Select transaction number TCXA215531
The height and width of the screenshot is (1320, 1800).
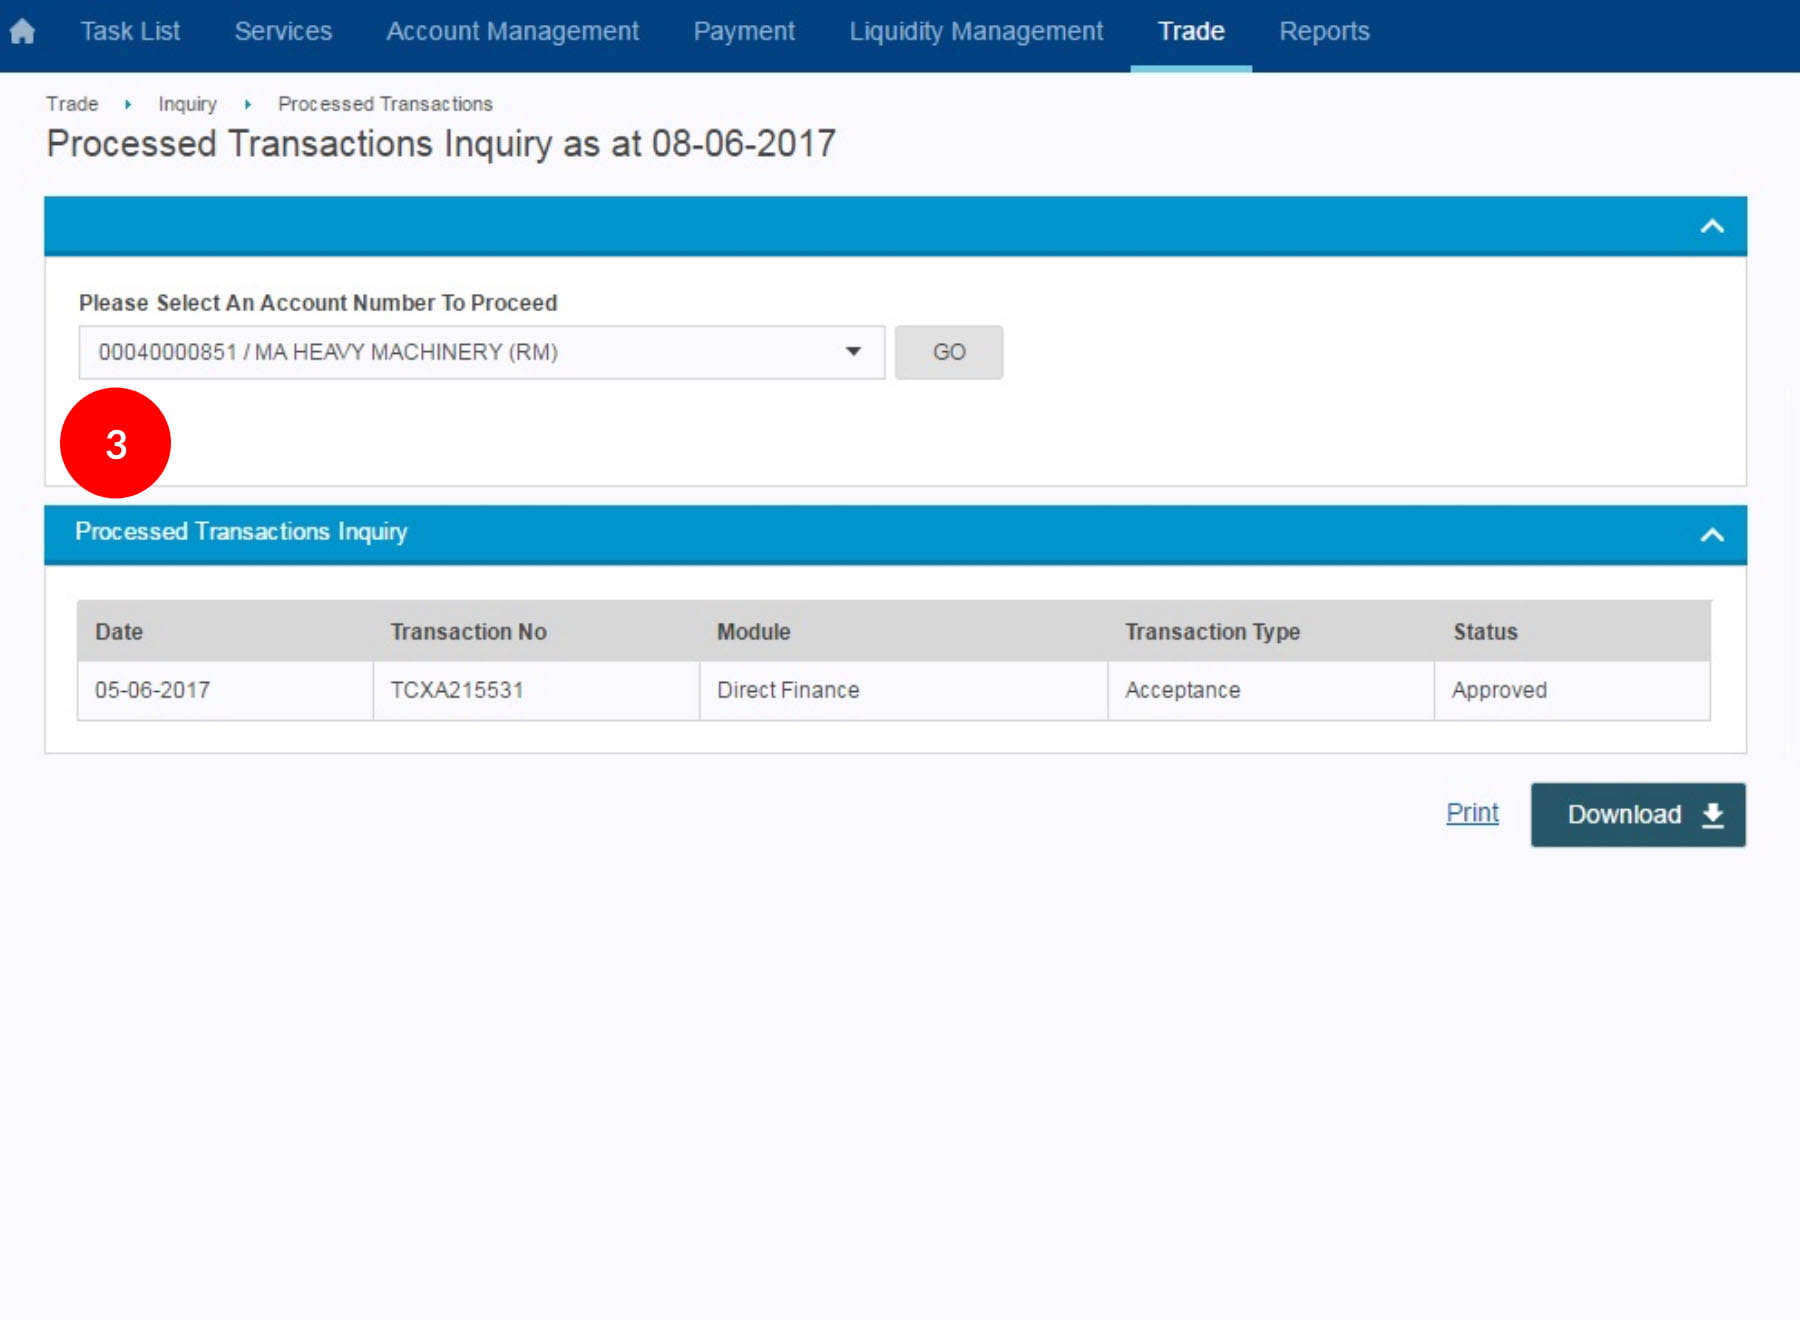point(457,690)
